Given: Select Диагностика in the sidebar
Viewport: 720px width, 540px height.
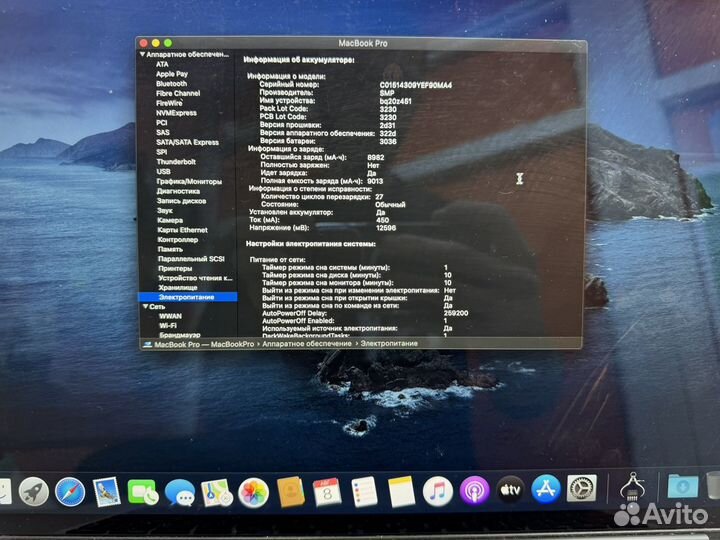Looking at the screenshot, I should point(178,191).
